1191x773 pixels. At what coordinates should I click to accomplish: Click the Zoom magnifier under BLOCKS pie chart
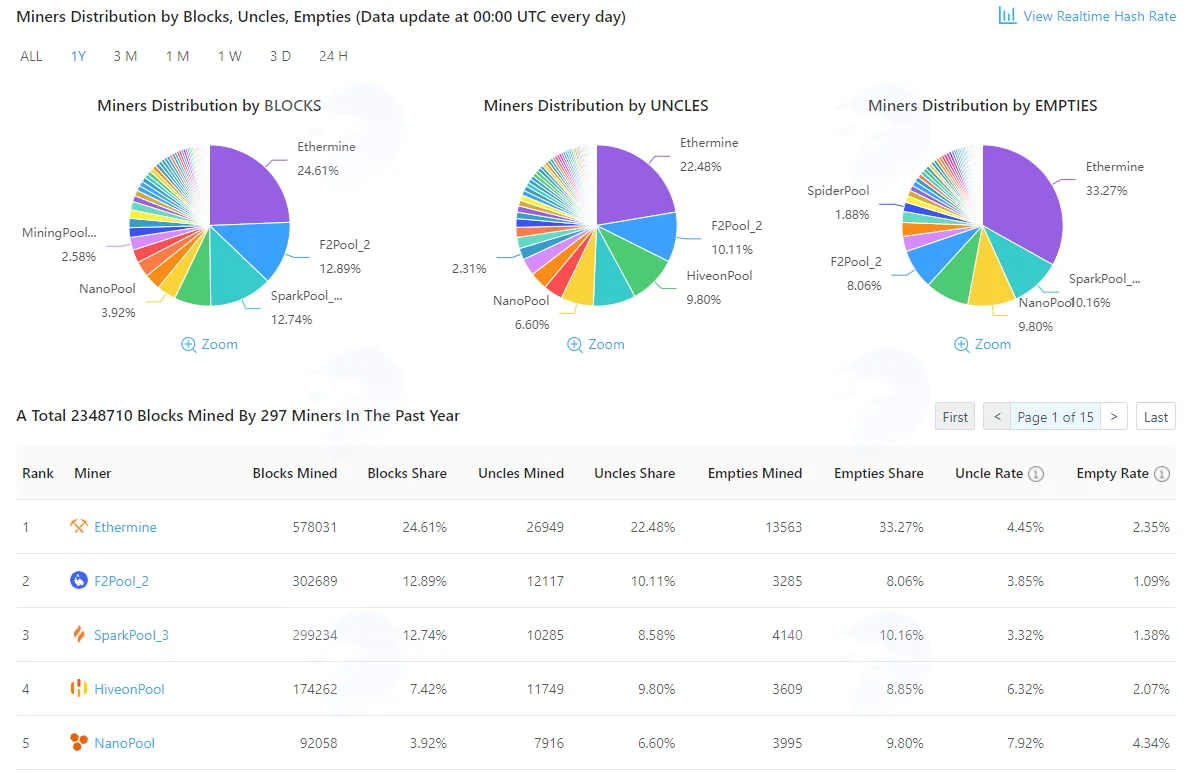(188, 344)
